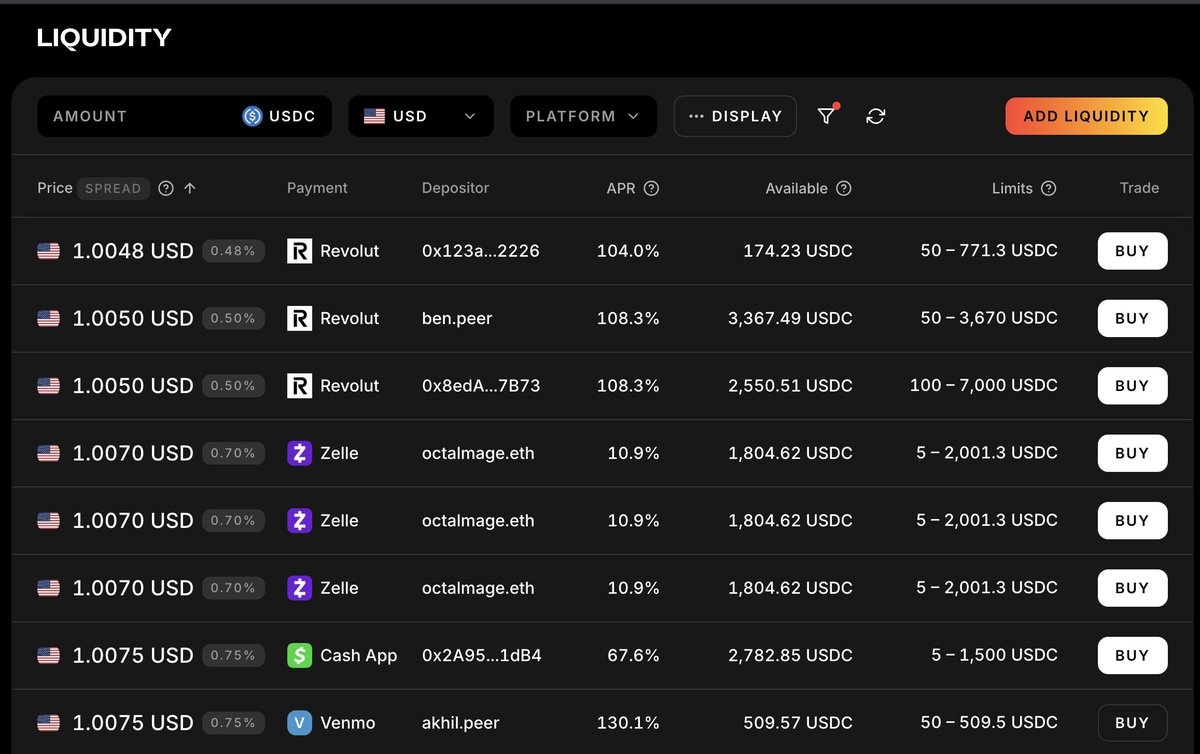This screenshot has width=1200, height=754.
Task: Open the DISPLAY options menu
Action: click(x=735, y=116)
